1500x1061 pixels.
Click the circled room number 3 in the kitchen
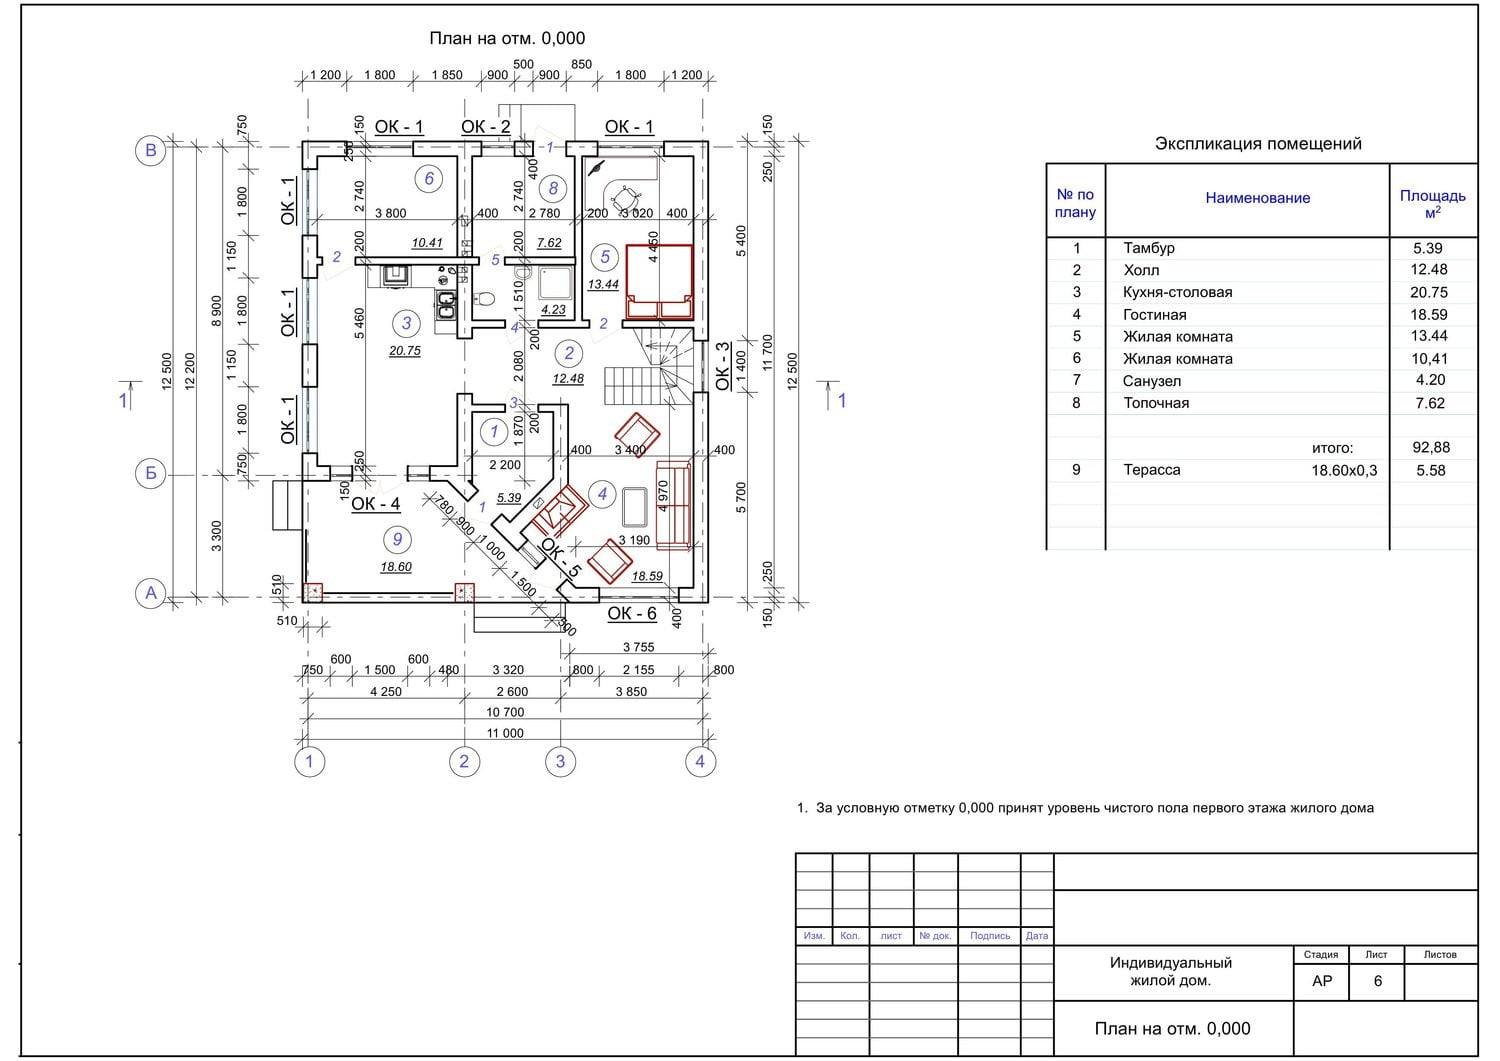406,323
